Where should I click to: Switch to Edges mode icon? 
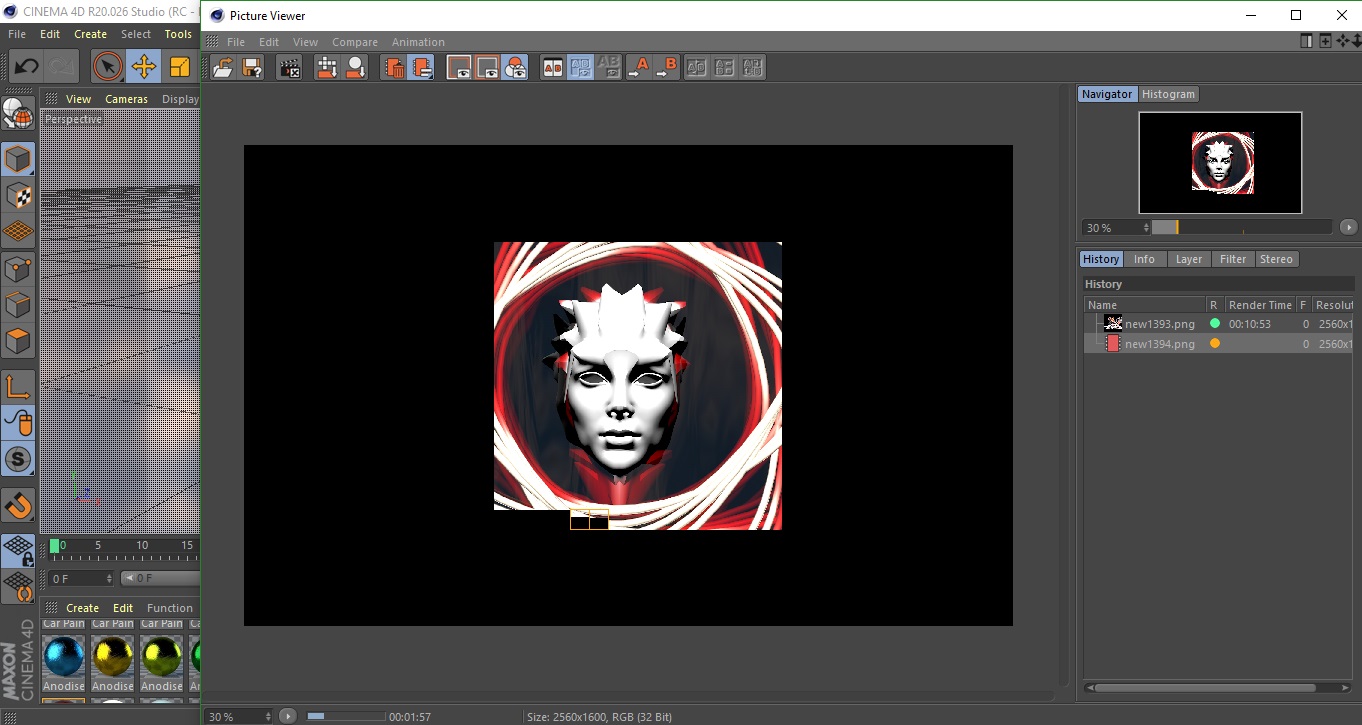pyautogui.click(x=18, y=304)
